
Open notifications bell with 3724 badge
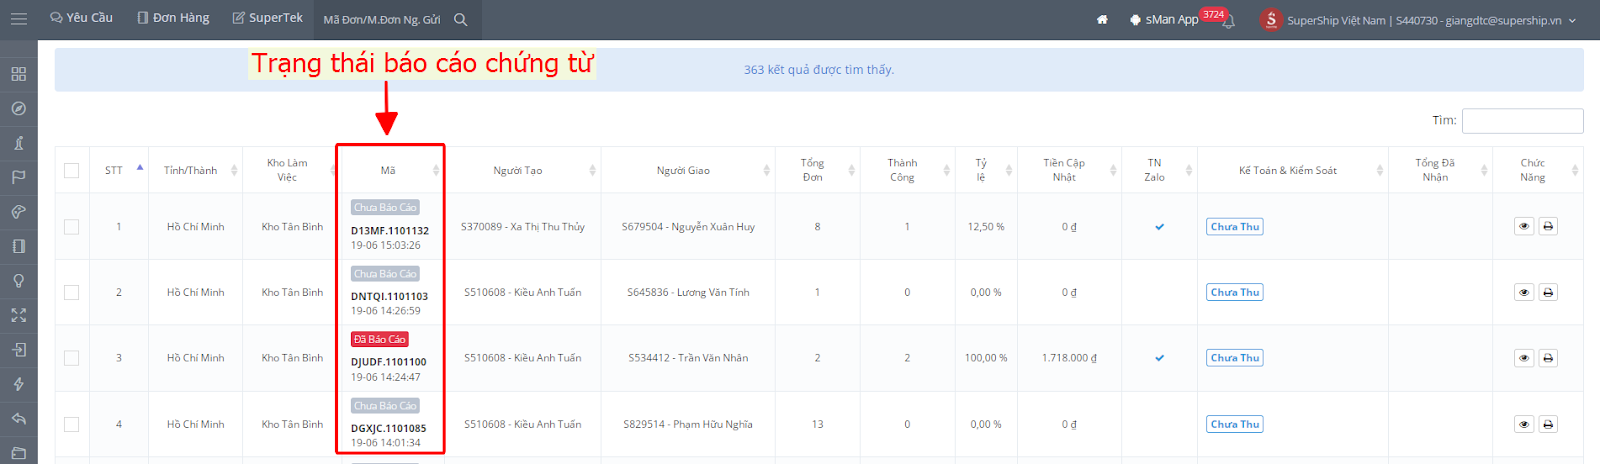pos(1229,20)
